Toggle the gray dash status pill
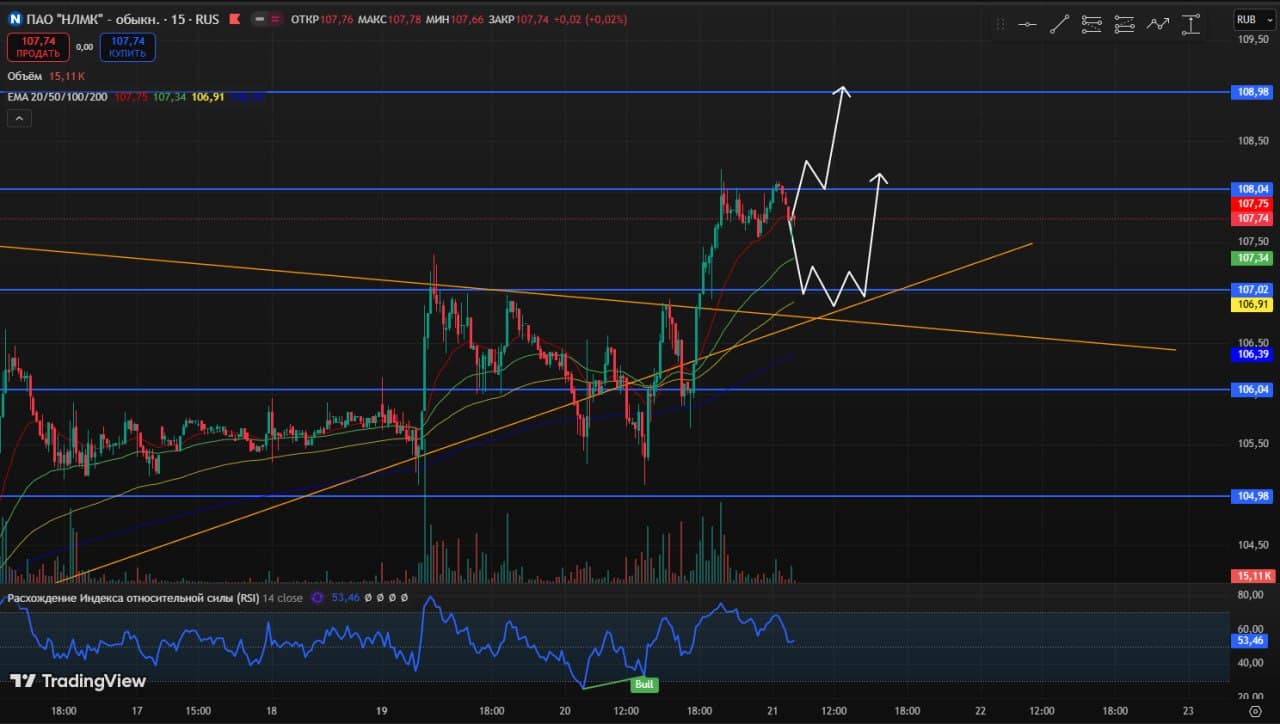This screenshot has height=724, width=1280. click(258, 19)
